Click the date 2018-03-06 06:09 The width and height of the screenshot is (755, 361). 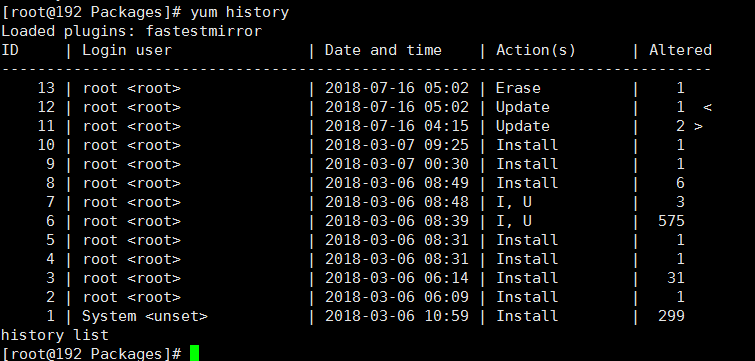coord(396,297)
